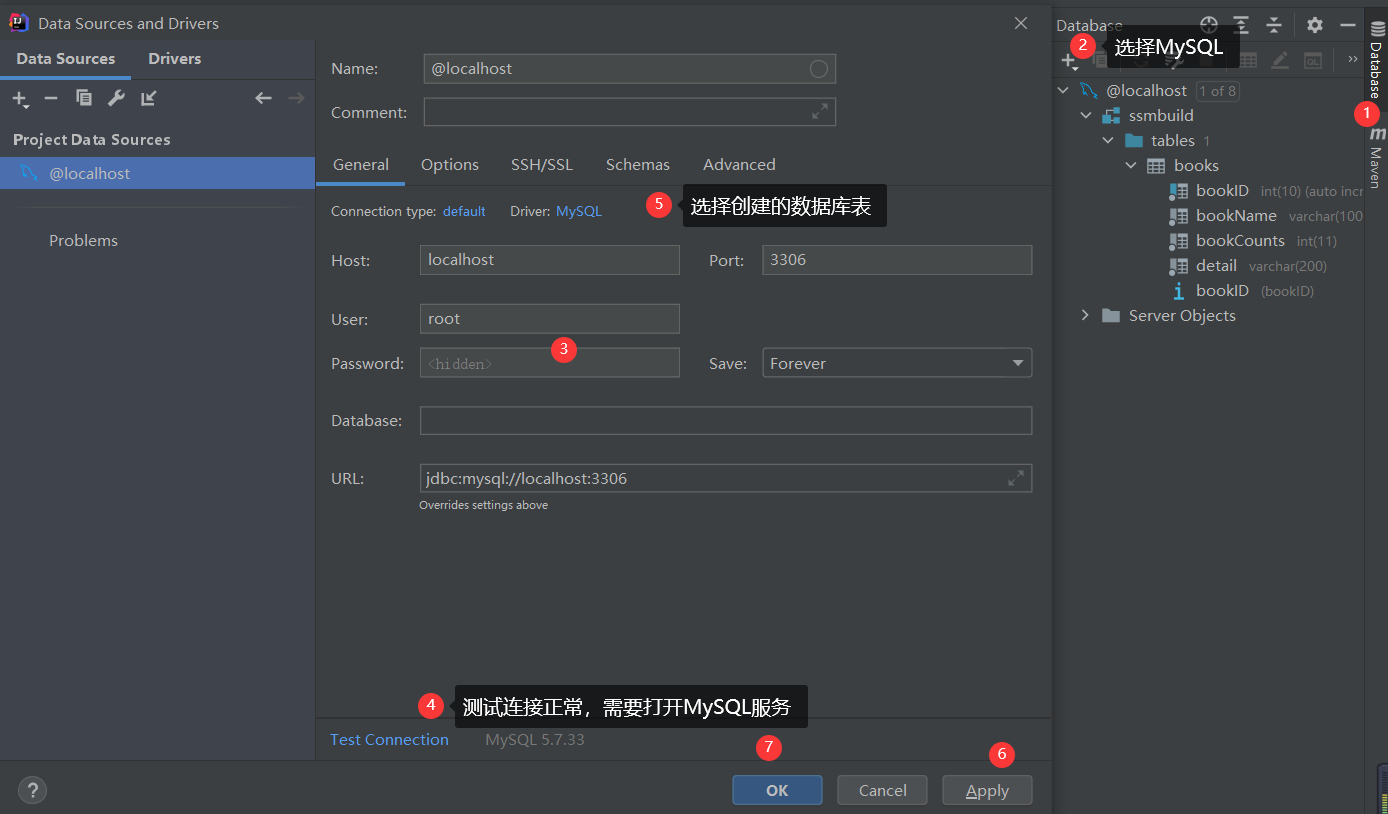Click the Cancel button
Screen dimensions: 1388x814
click(883, 790)
